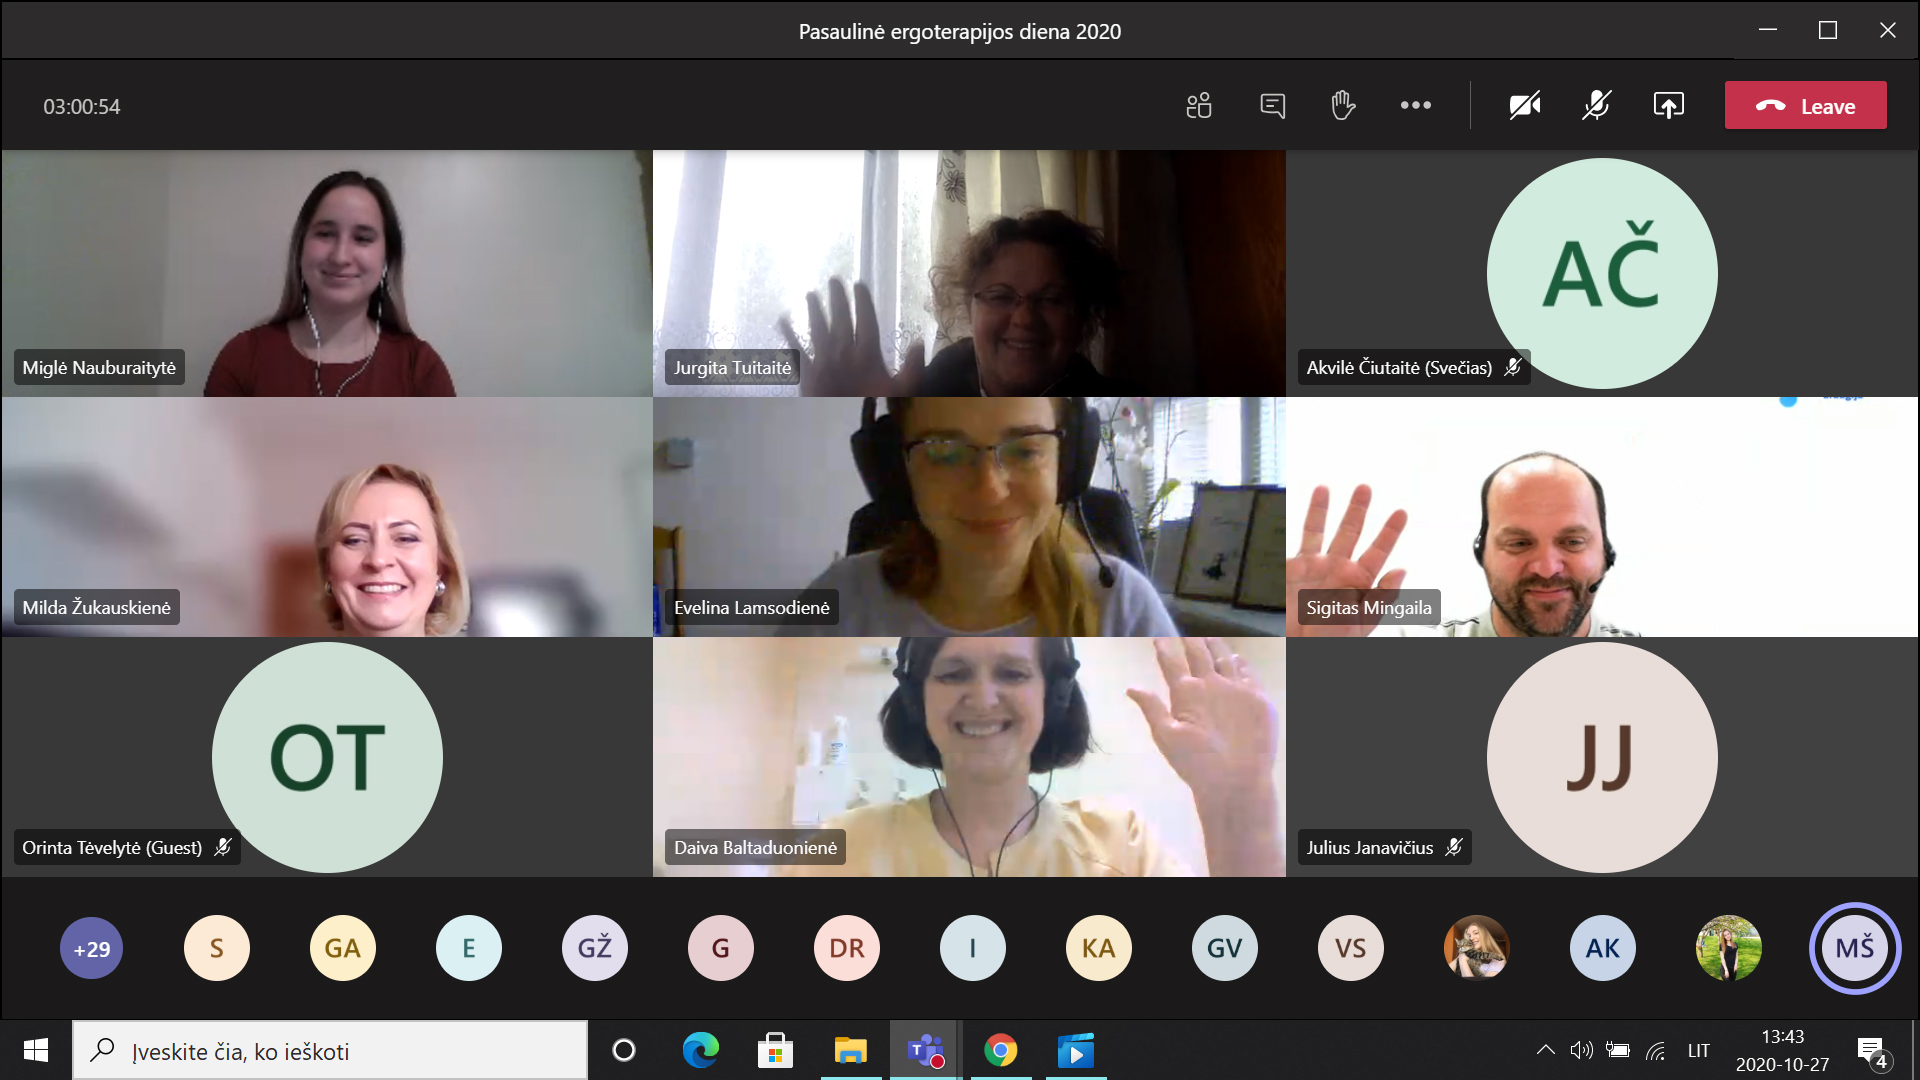This screenshot has height=1080, width=1920.
Task: Click the AČ avatar circle
Action: tap(1602, 273)
